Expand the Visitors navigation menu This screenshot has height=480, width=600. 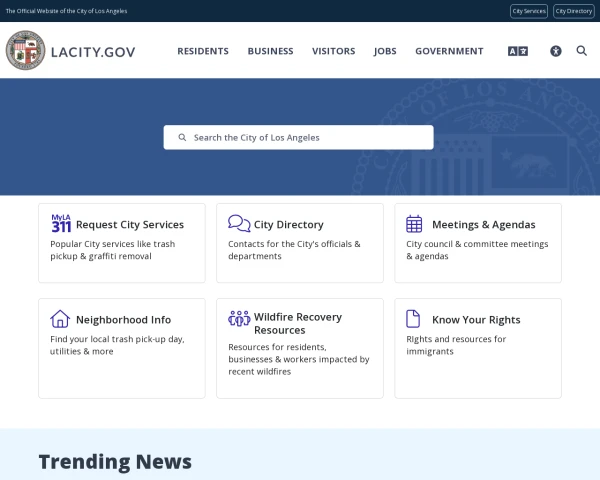point(333,51)
